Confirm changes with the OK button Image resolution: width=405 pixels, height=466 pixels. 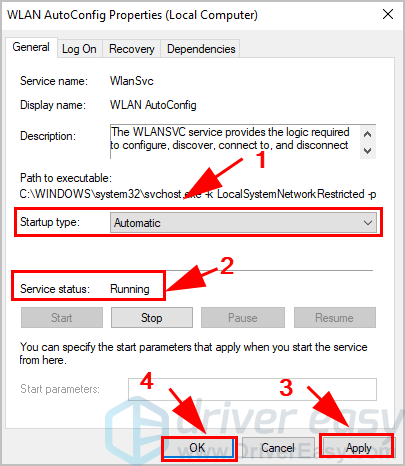(x=197, y=448)
